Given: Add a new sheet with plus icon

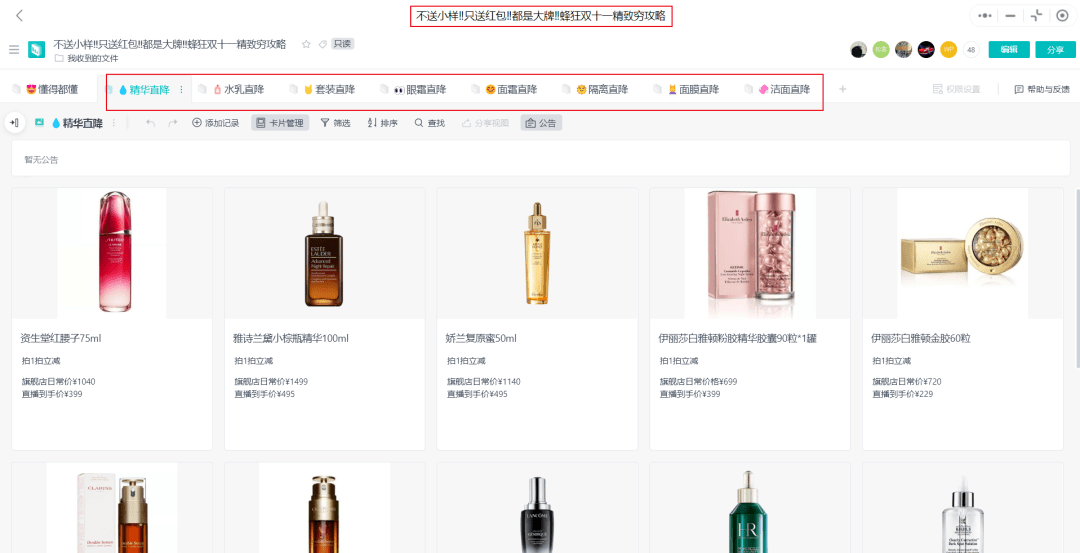Looking at the screenshot, I should coord(842,89).
